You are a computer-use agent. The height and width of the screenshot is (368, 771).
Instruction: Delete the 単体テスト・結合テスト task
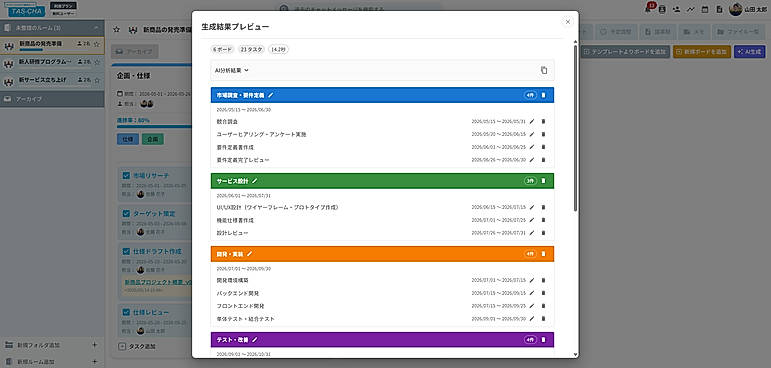543,318
